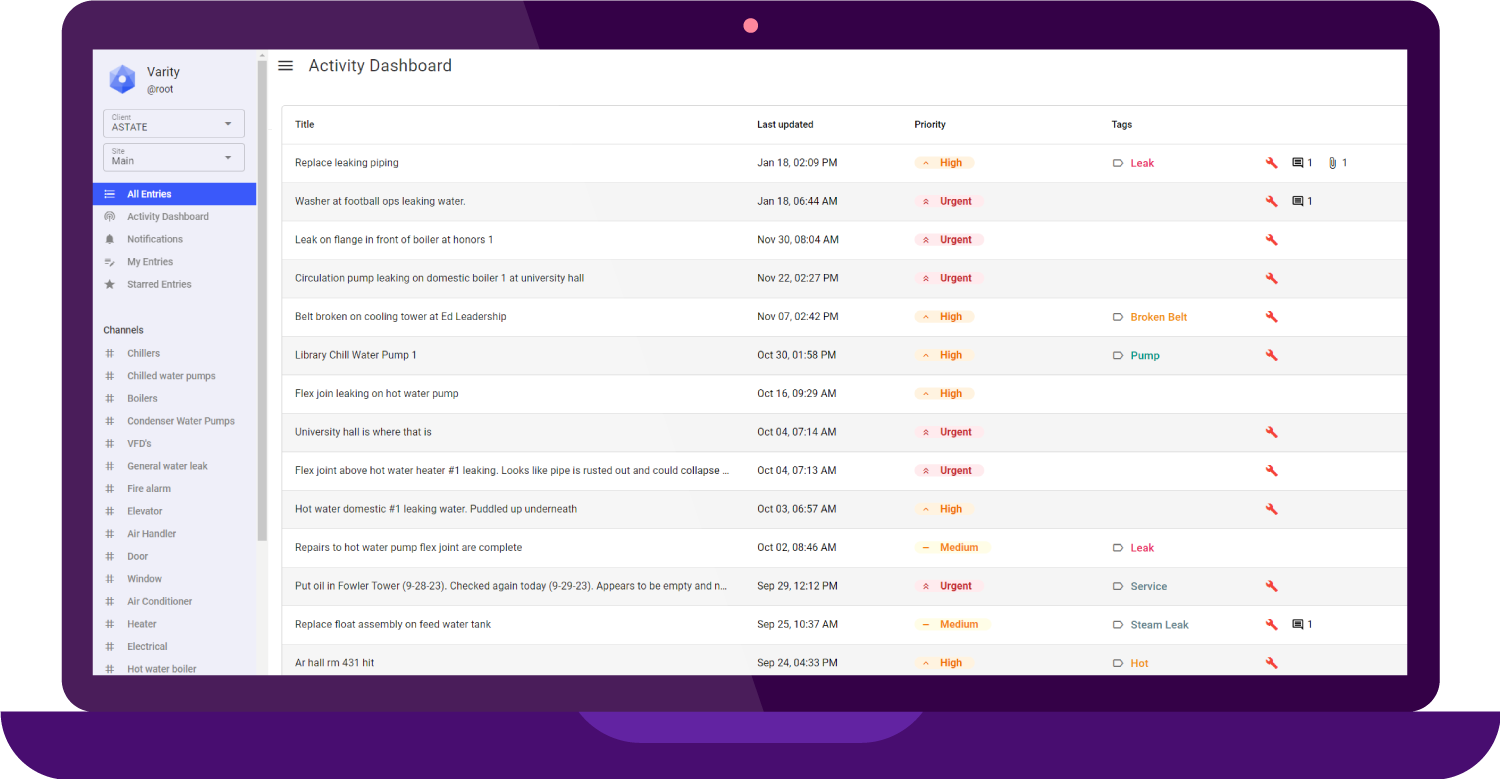
Task: Open entry 'University hall is where that is'
Action: pyautogui.click(x=363, y=432)
